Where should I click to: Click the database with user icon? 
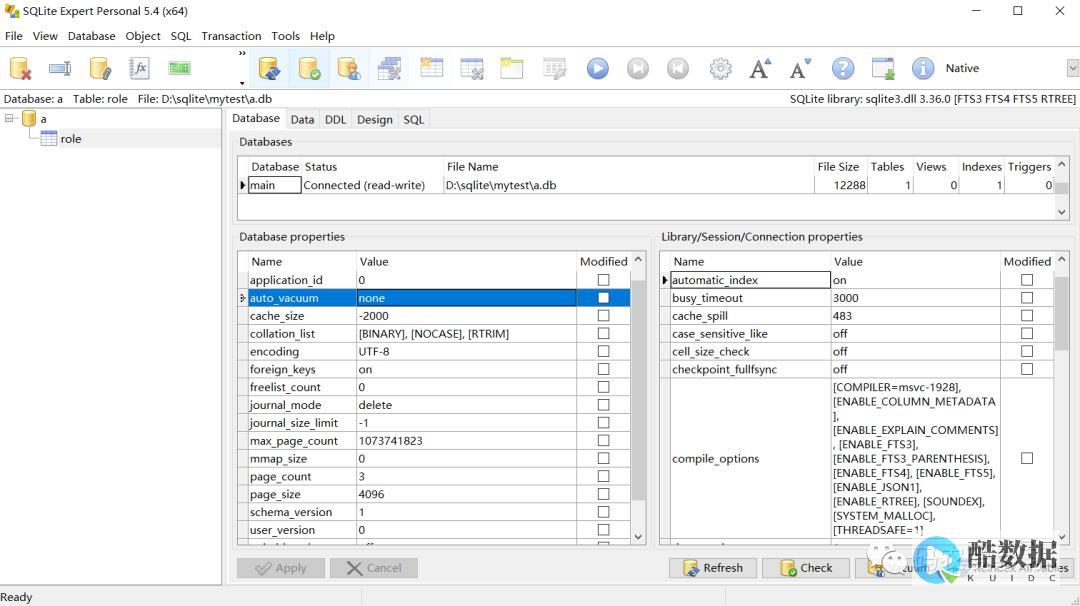[x=349, y=68]
